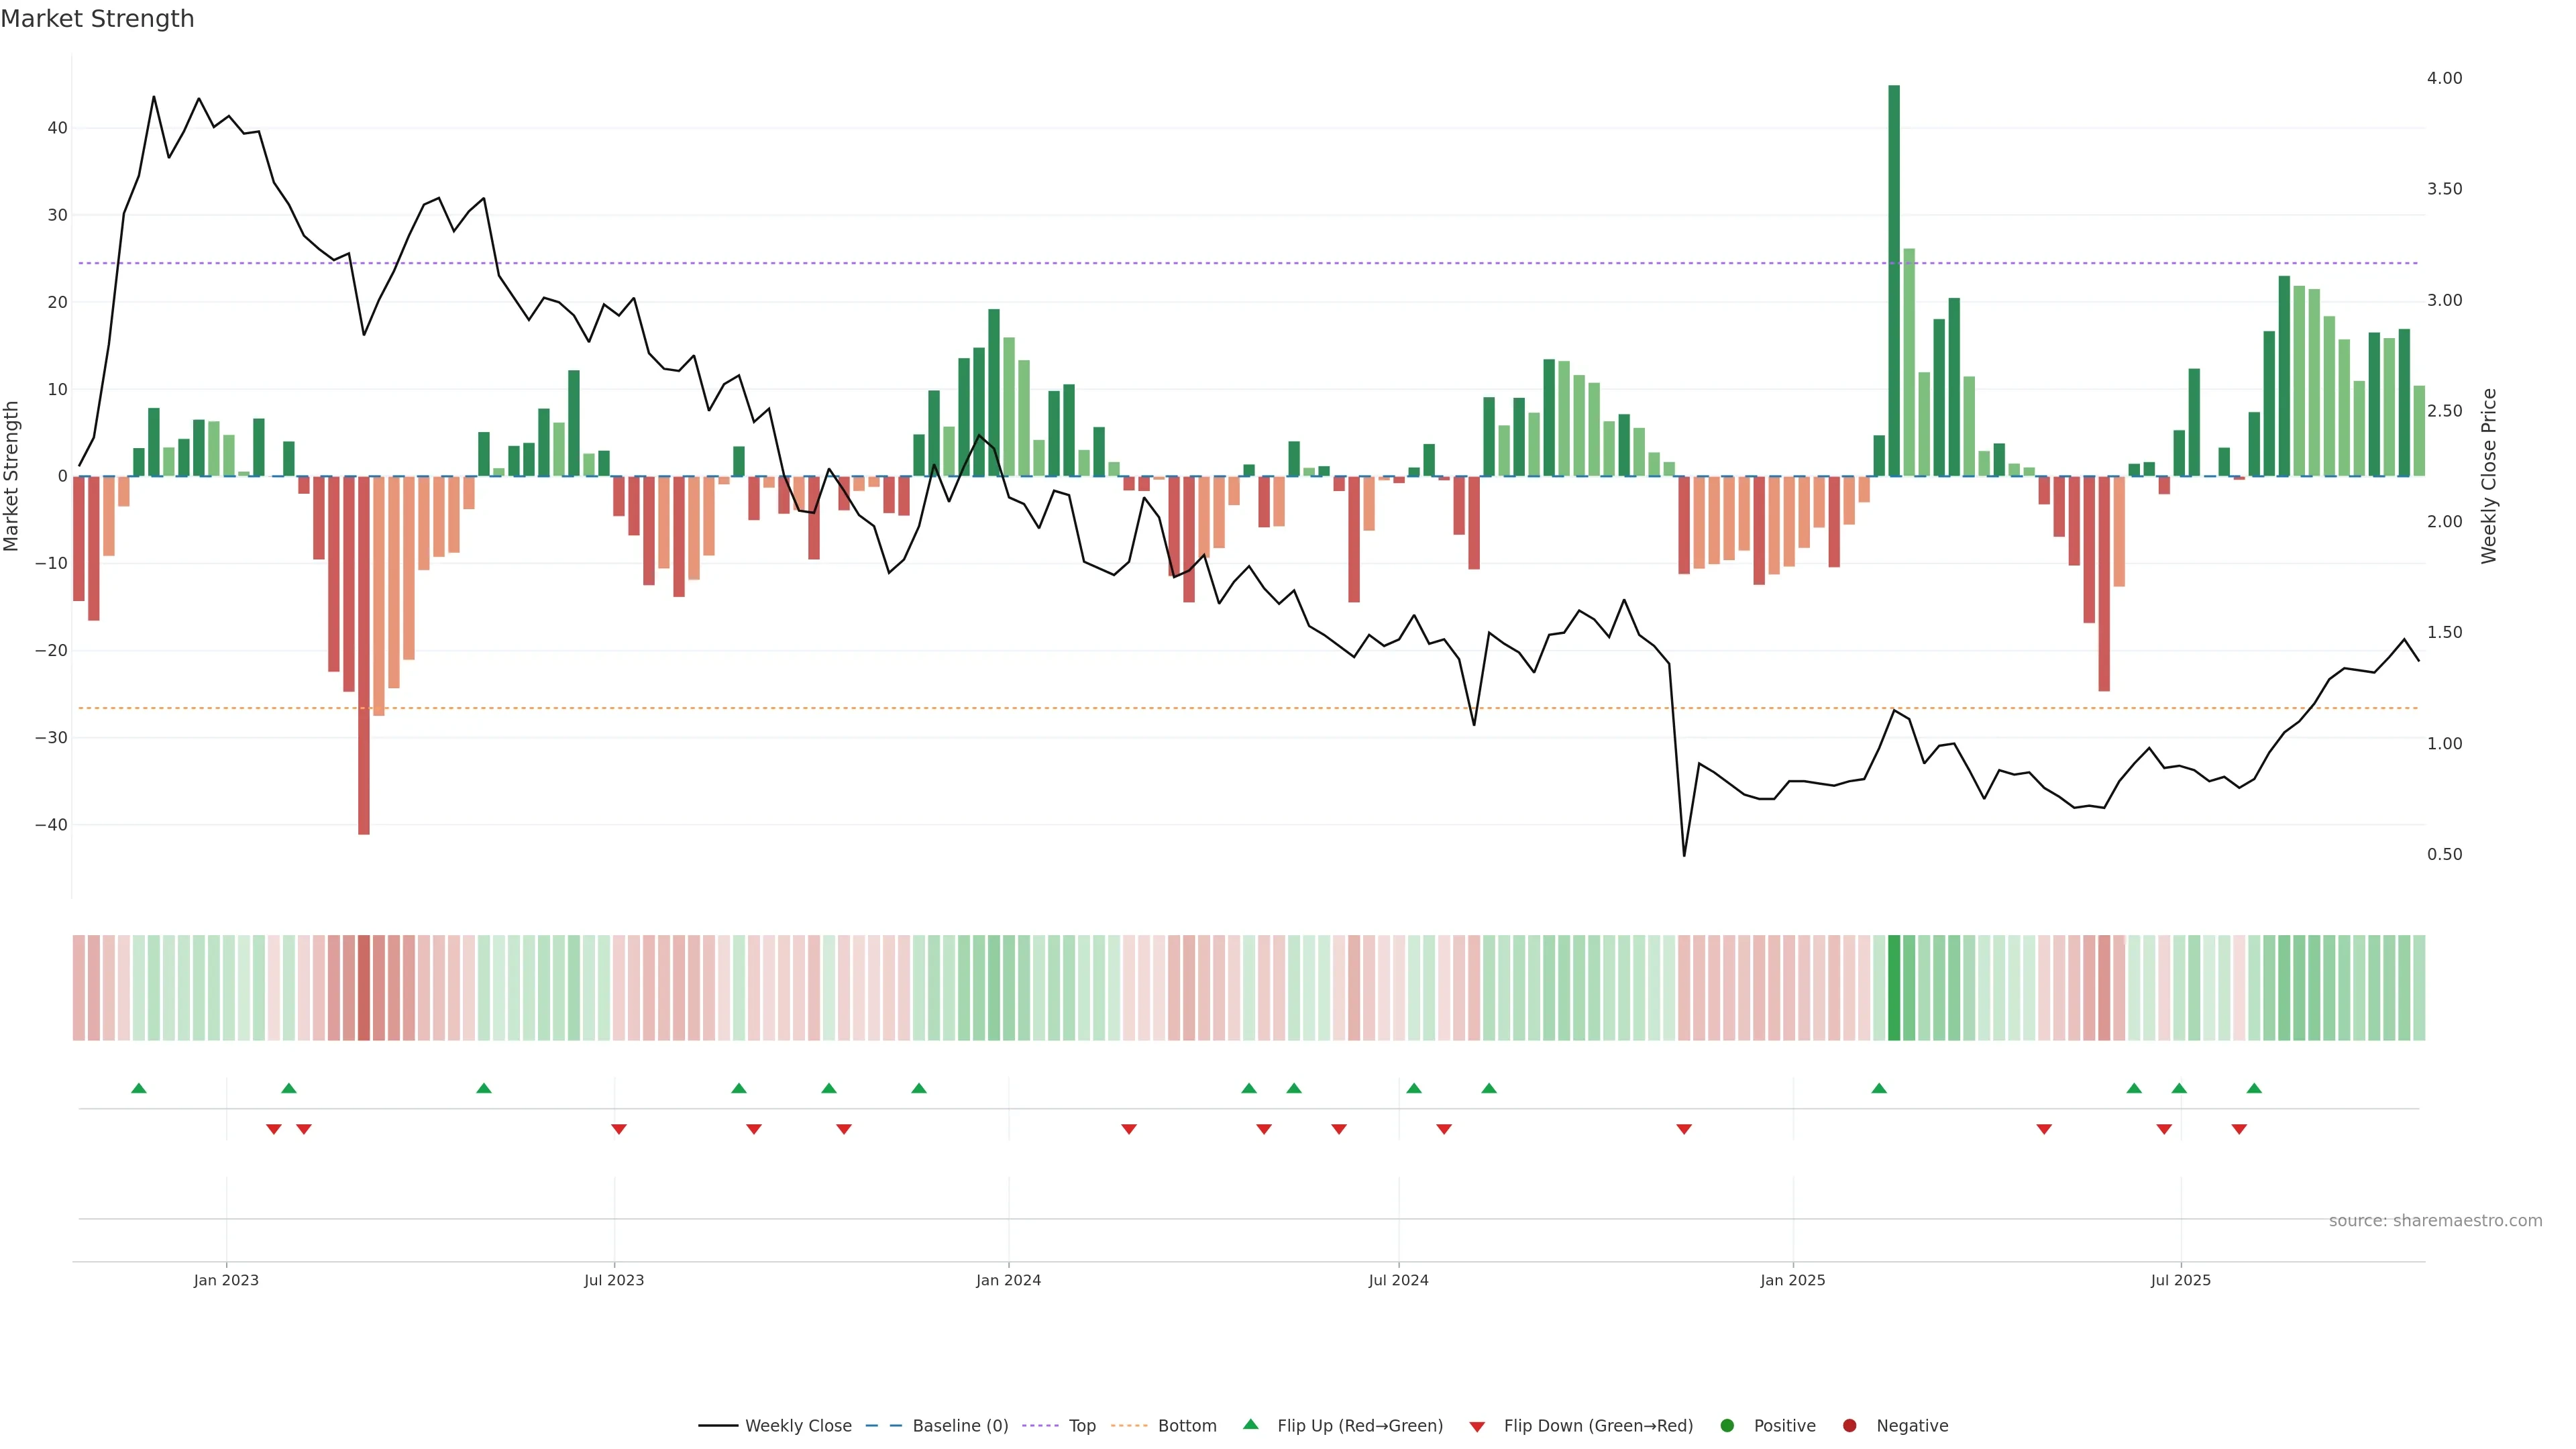
Task: Click flip-up marker just after Jan 2025
Action: pyautogui.click(x=1879, y=1088)
